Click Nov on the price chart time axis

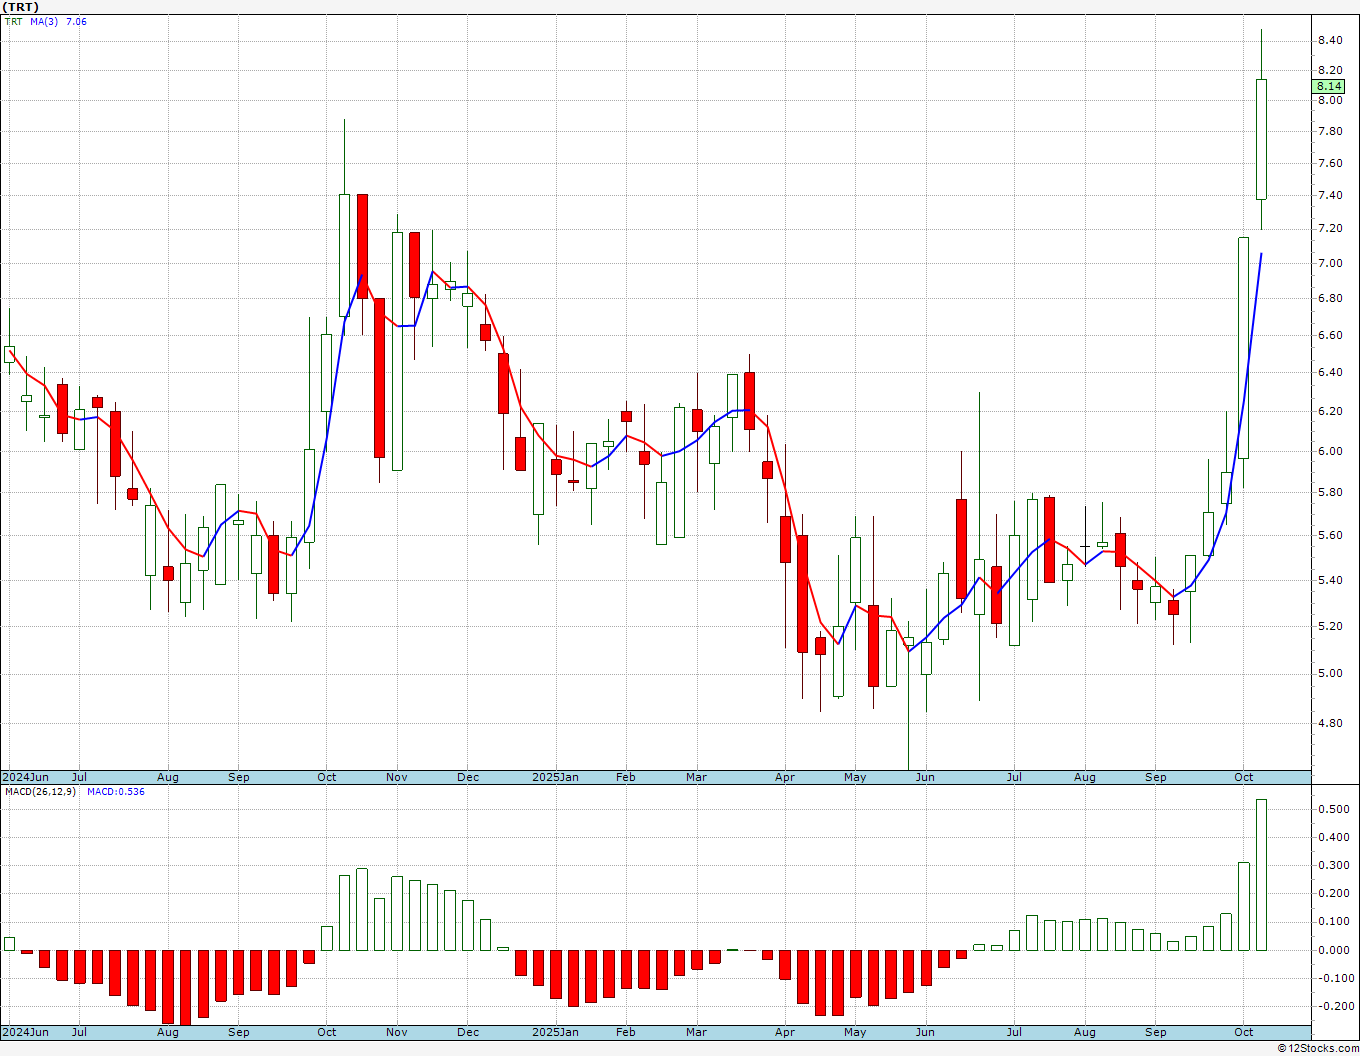[396, 777]
